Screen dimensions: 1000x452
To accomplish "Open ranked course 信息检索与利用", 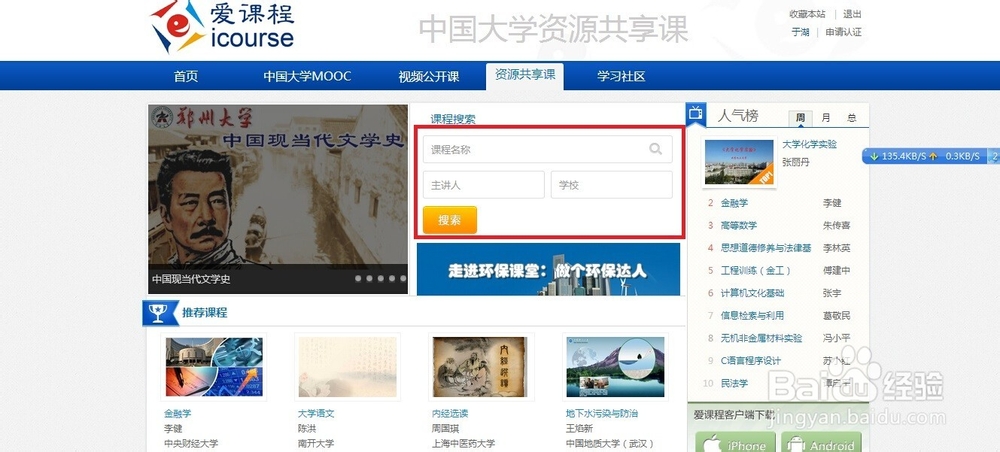I will [x=752, y=316].
